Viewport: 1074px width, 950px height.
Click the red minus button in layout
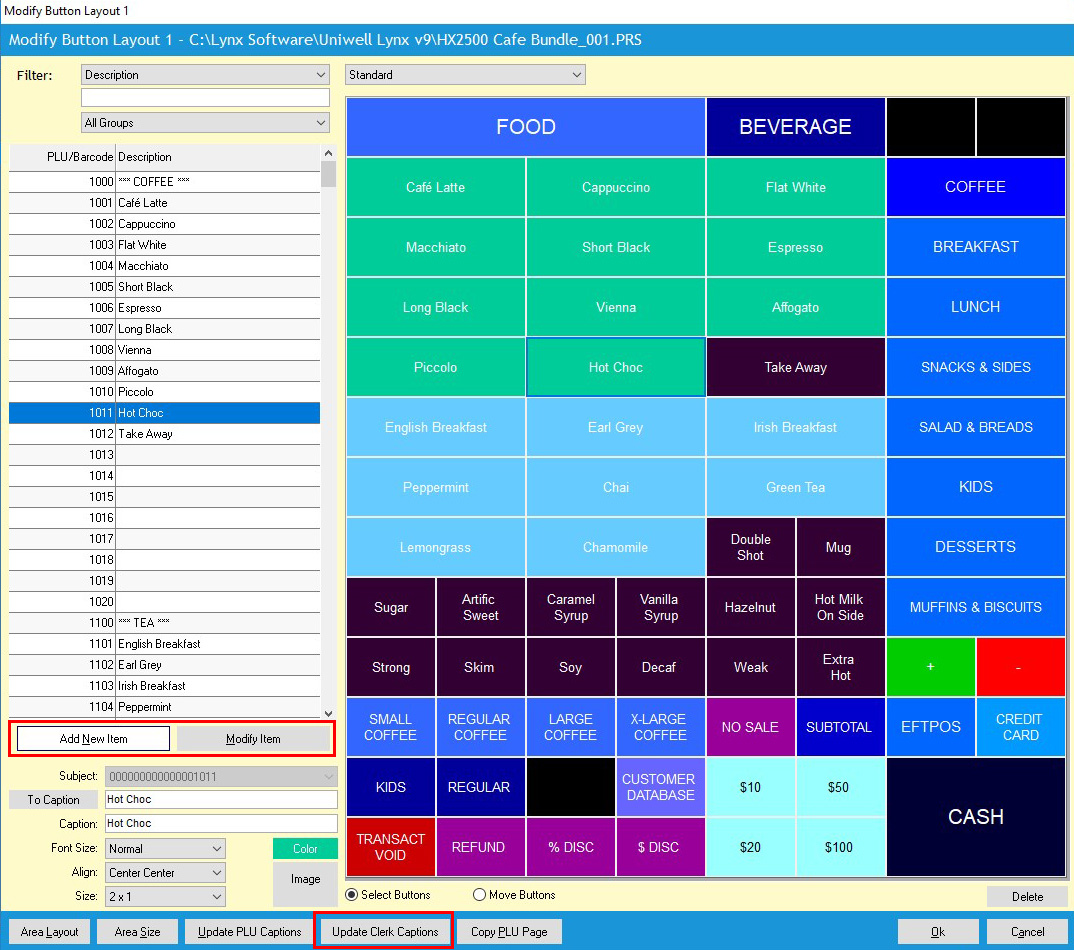[1020, 667]
